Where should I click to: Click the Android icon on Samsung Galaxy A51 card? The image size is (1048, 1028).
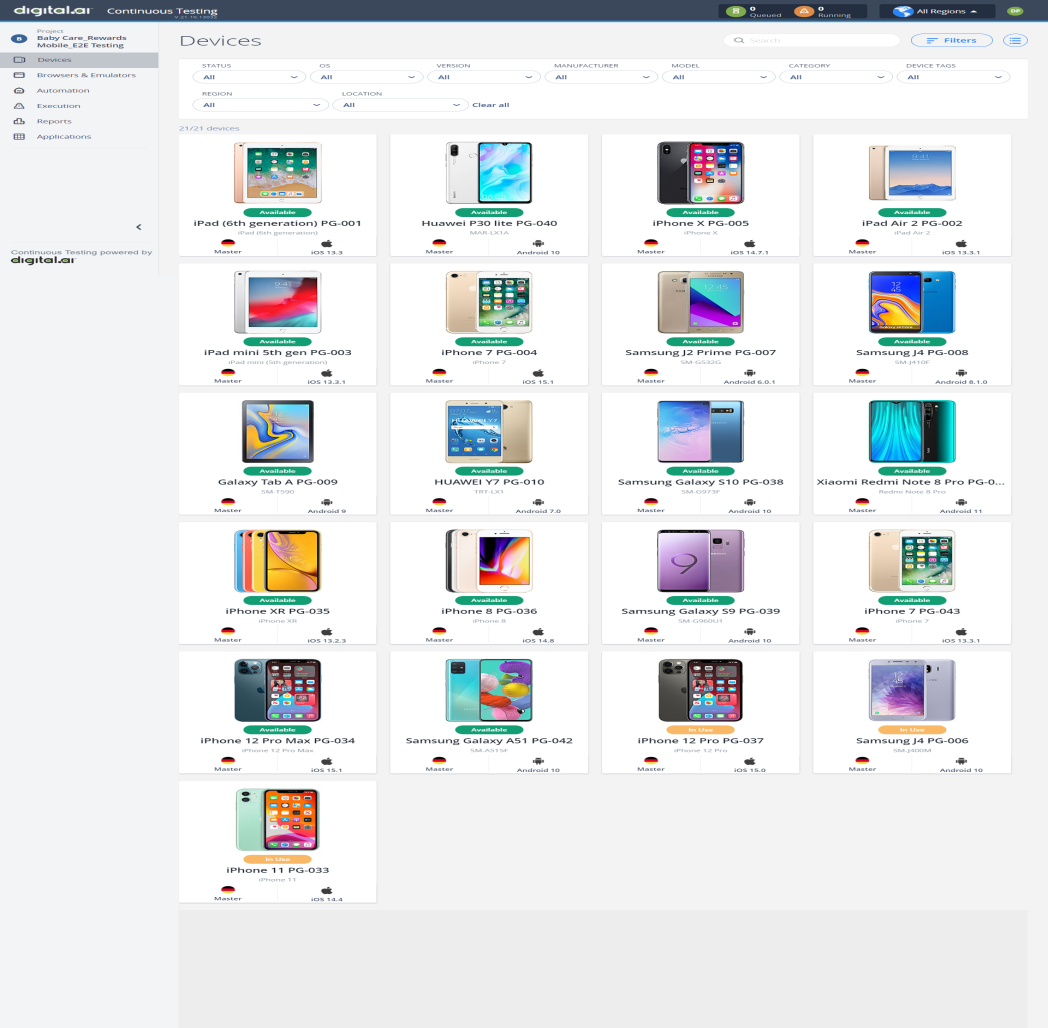538,761
